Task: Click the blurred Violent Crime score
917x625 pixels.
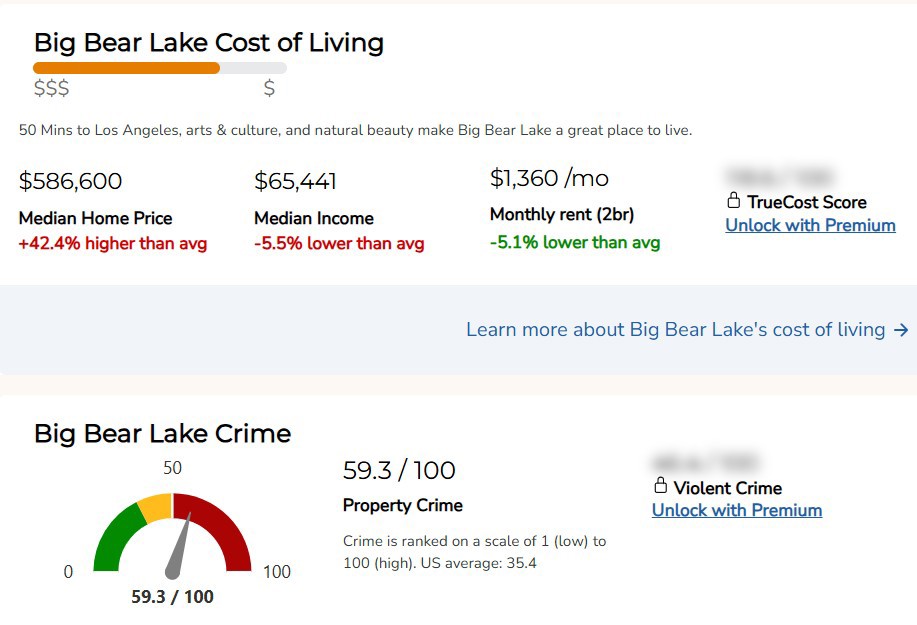Action: coord(705,462)
